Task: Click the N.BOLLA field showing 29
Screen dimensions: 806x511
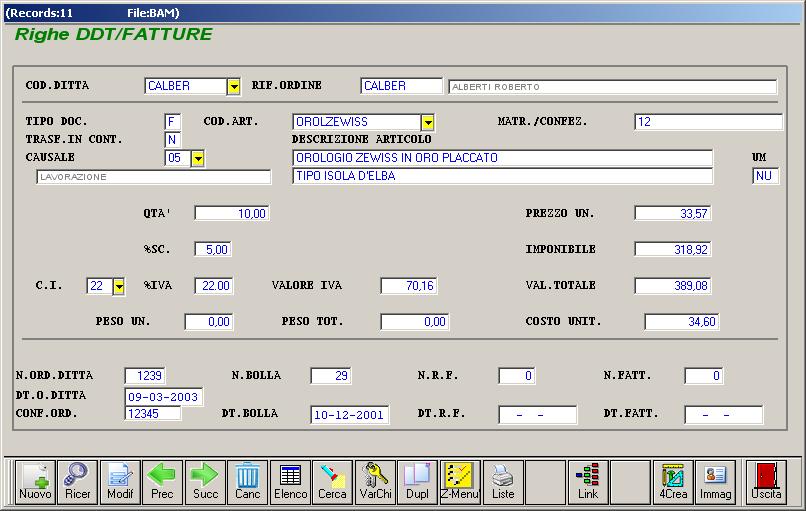Action: click(x=331, y=376)
